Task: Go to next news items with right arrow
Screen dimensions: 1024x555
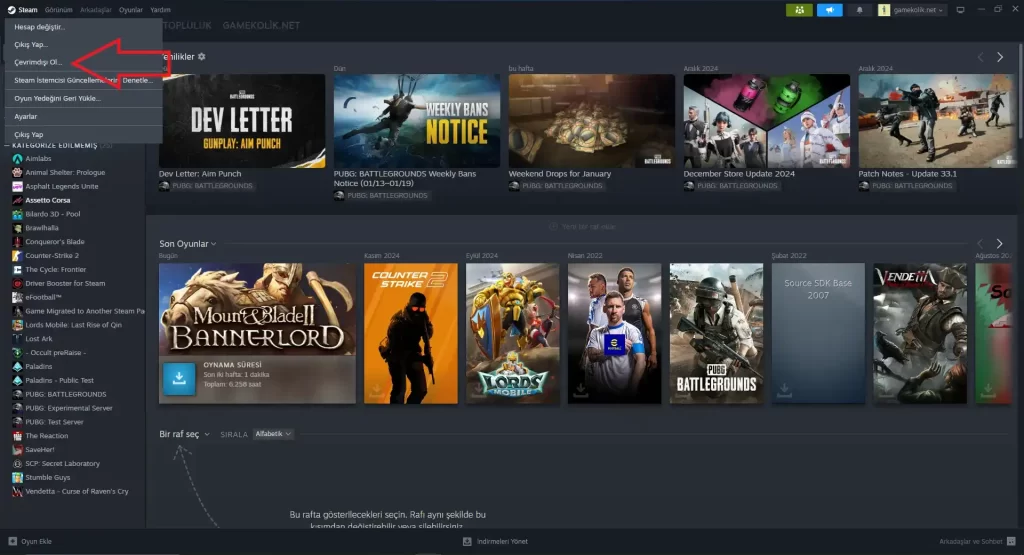Action: [x=1000, y=57]
